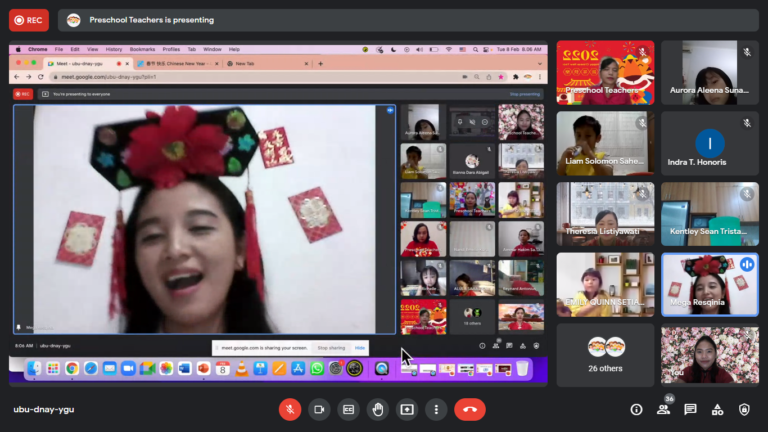Toggle the camera on or off
This screenshot has height=432, width=768.
point(320,409)
